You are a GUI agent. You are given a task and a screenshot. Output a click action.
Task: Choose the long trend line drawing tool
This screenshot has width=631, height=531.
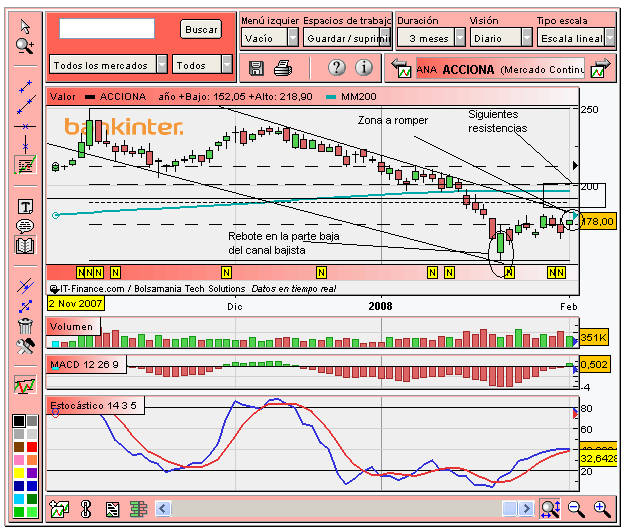pos(26,105)
